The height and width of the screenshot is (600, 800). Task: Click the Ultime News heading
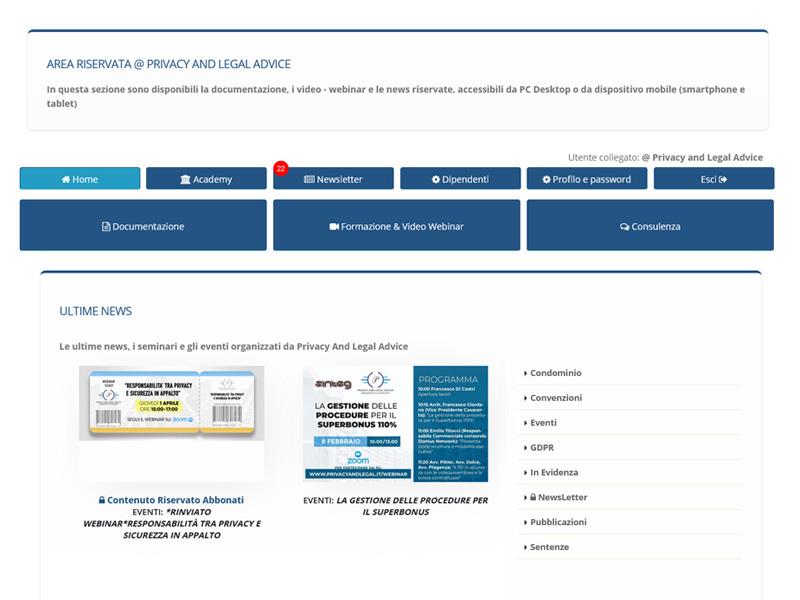95,311
